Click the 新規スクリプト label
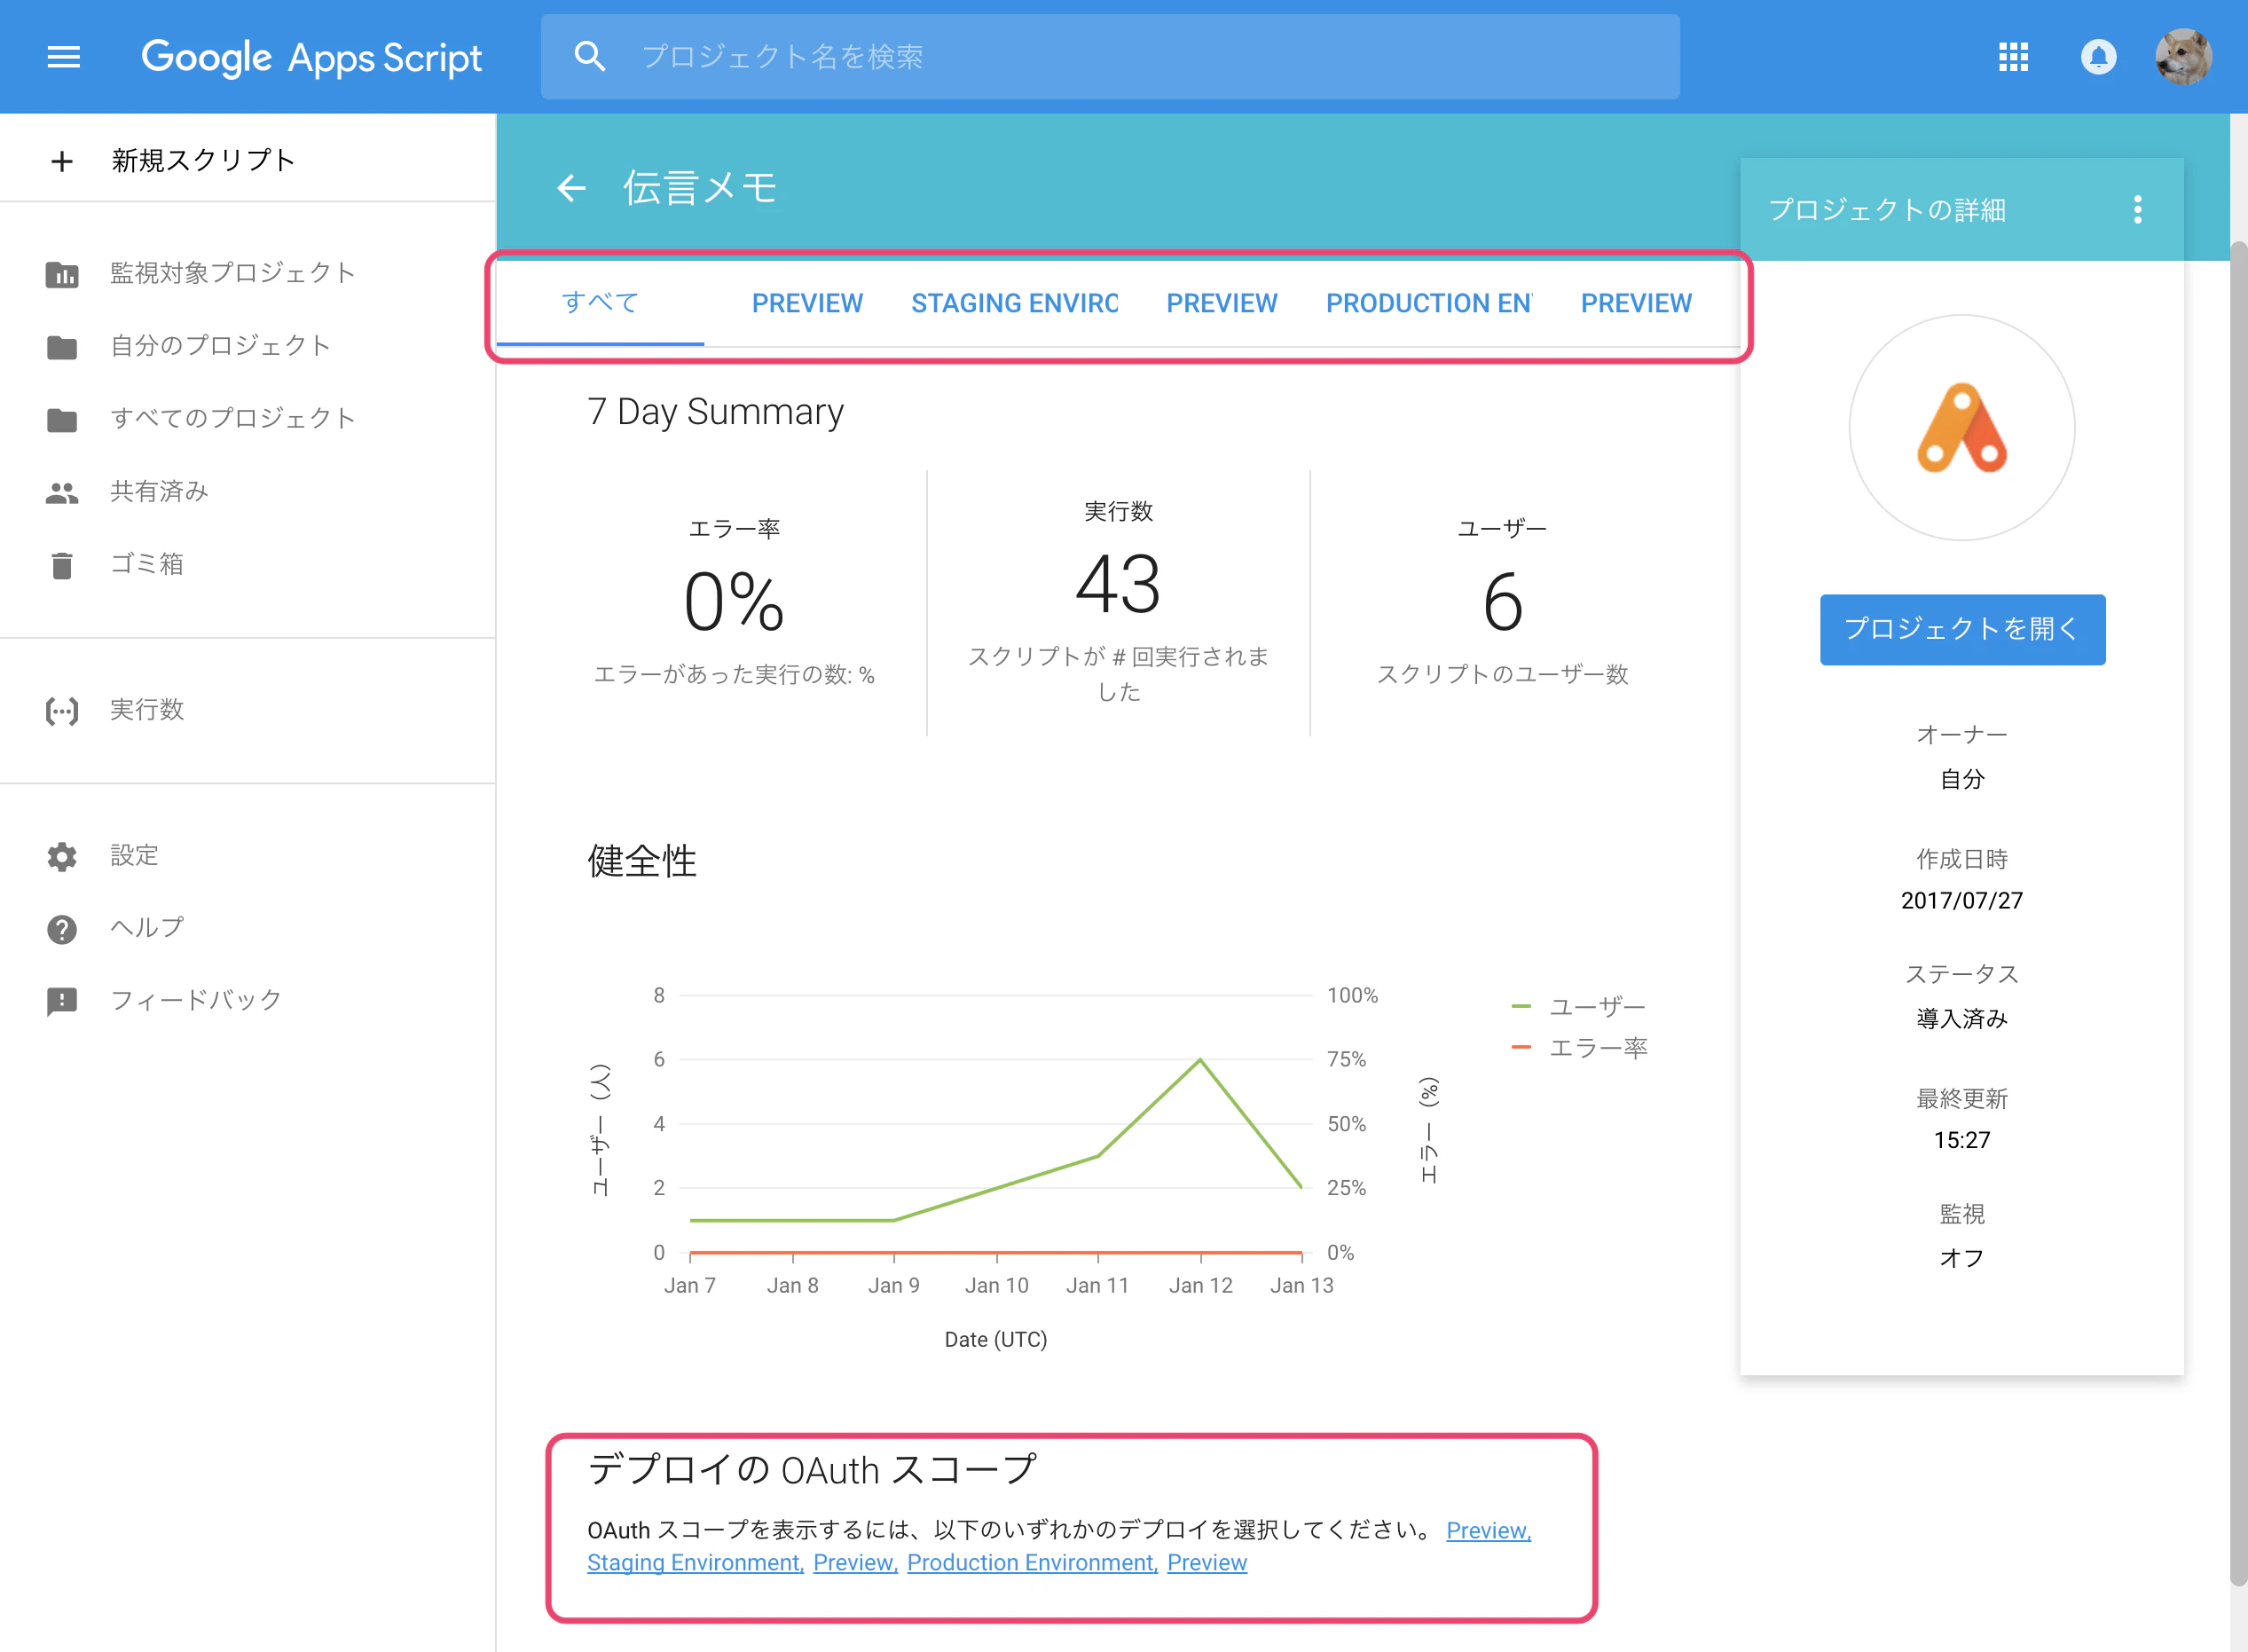 [x=203, y=161]
